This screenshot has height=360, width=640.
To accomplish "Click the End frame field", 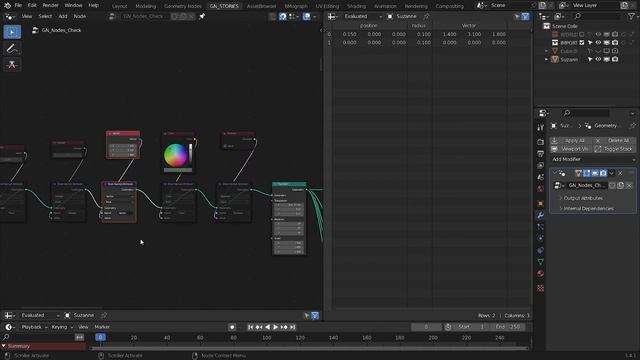I will point(507,327).
